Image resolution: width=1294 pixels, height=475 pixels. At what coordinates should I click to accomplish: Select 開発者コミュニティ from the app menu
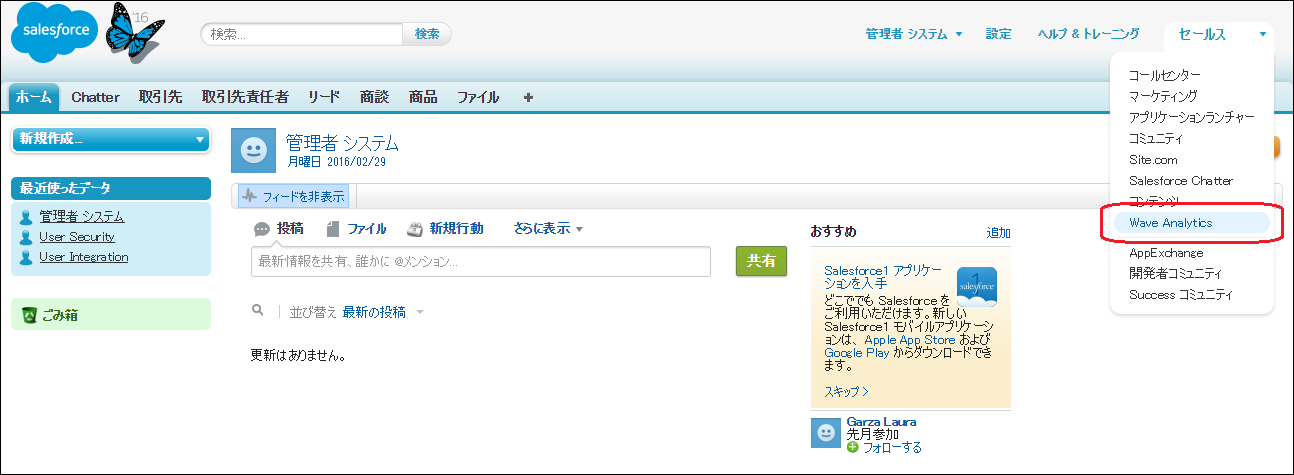point(1175,273)
